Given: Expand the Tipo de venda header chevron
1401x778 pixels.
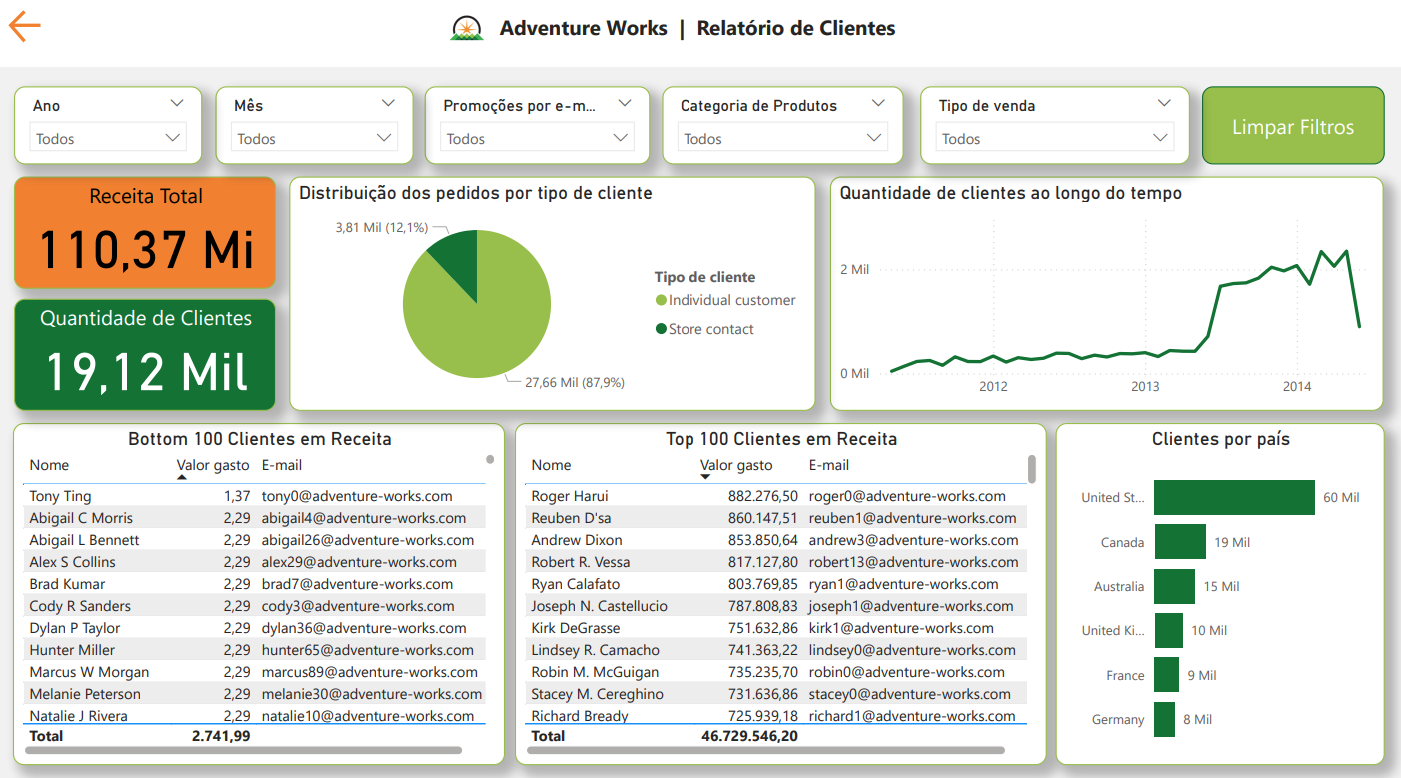Looking at the screenshot, I should [1164, 103].
